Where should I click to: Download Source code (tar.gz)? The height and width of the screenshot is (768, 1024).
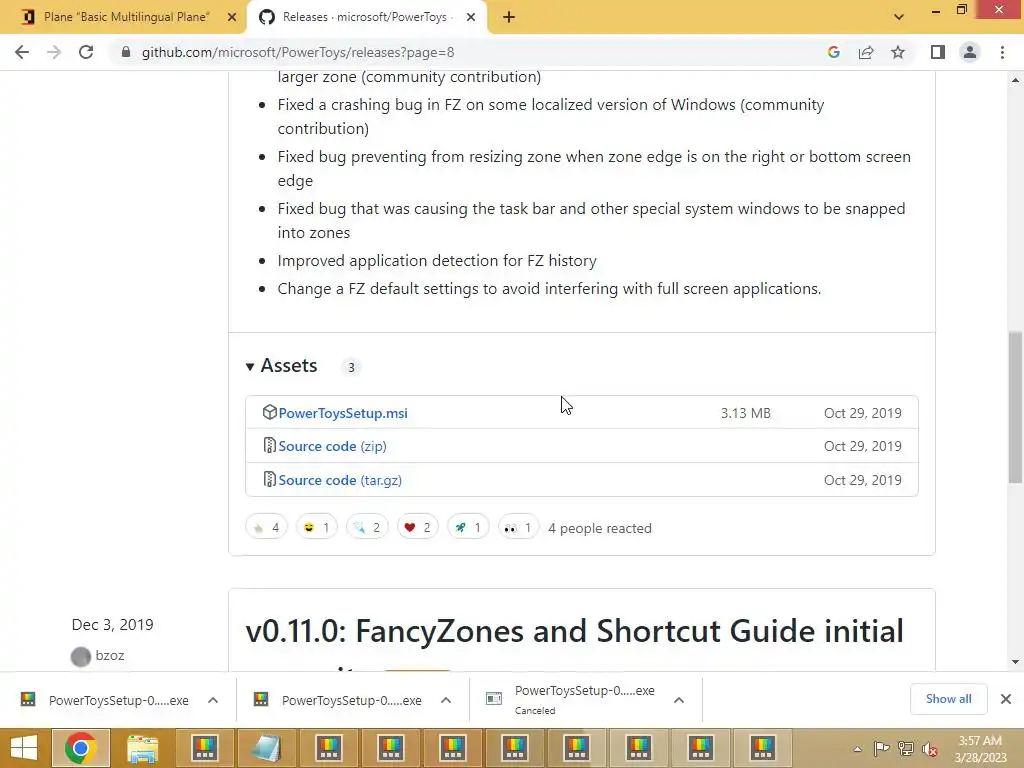340,480
